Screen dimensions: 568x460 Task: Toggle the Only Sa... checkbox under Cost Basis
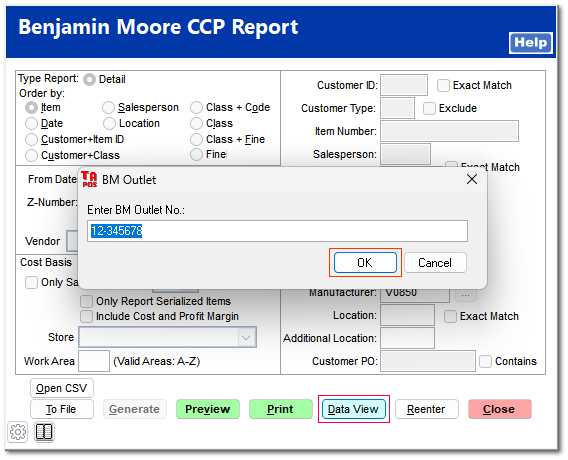coord(32,283)
